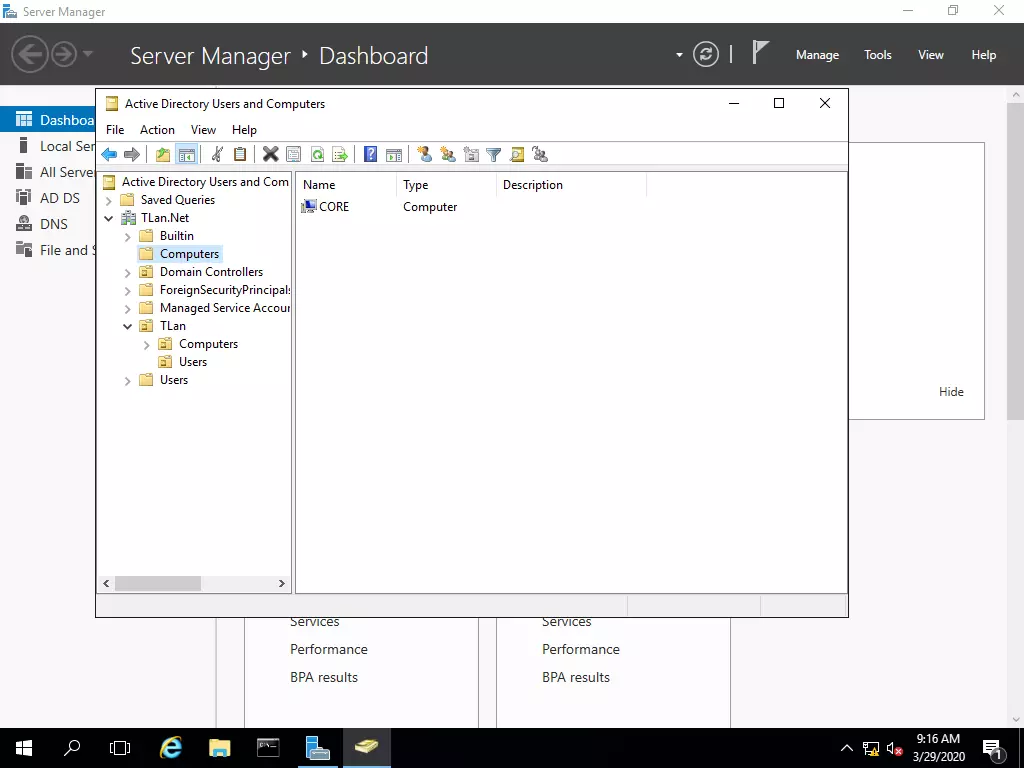
Task: Expand the Domain Controllers node
Action: [x=128, y=272]
